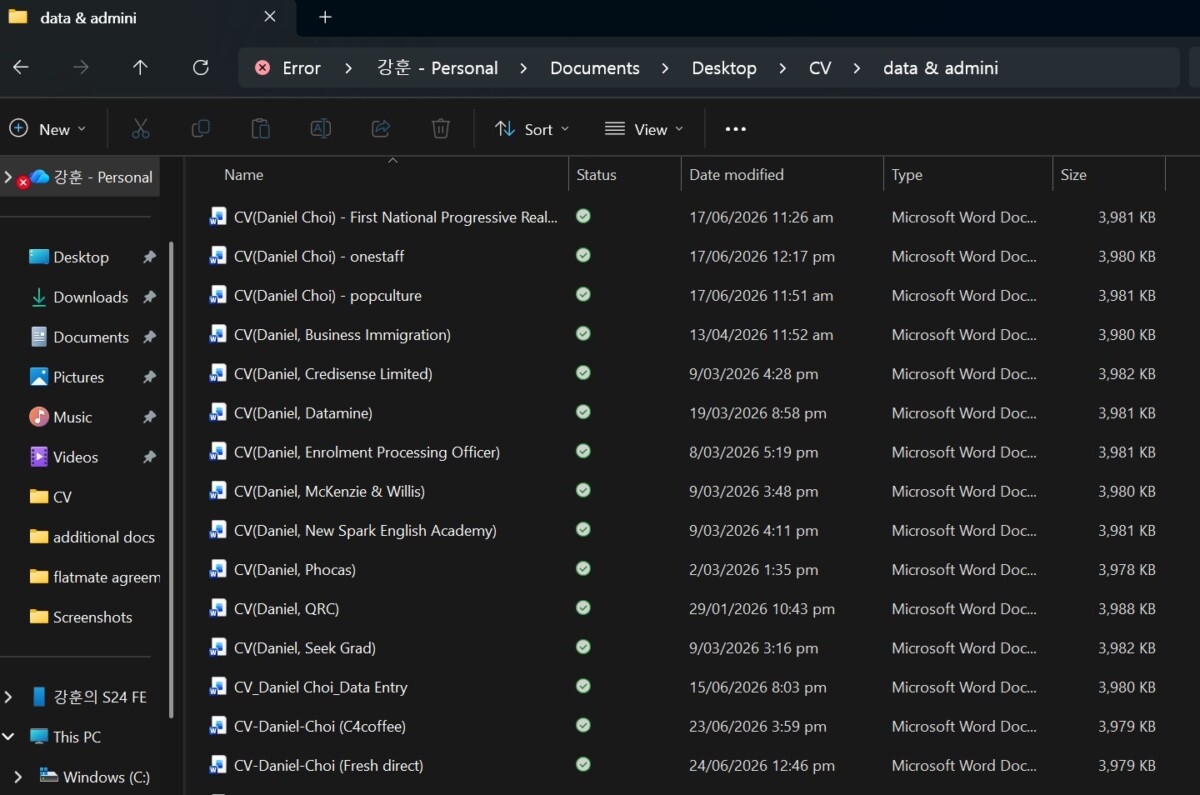
Task: Select CV(Daniel, McKenzie & Willis) file
Action: pyautogui.click(x=329, y=491)
